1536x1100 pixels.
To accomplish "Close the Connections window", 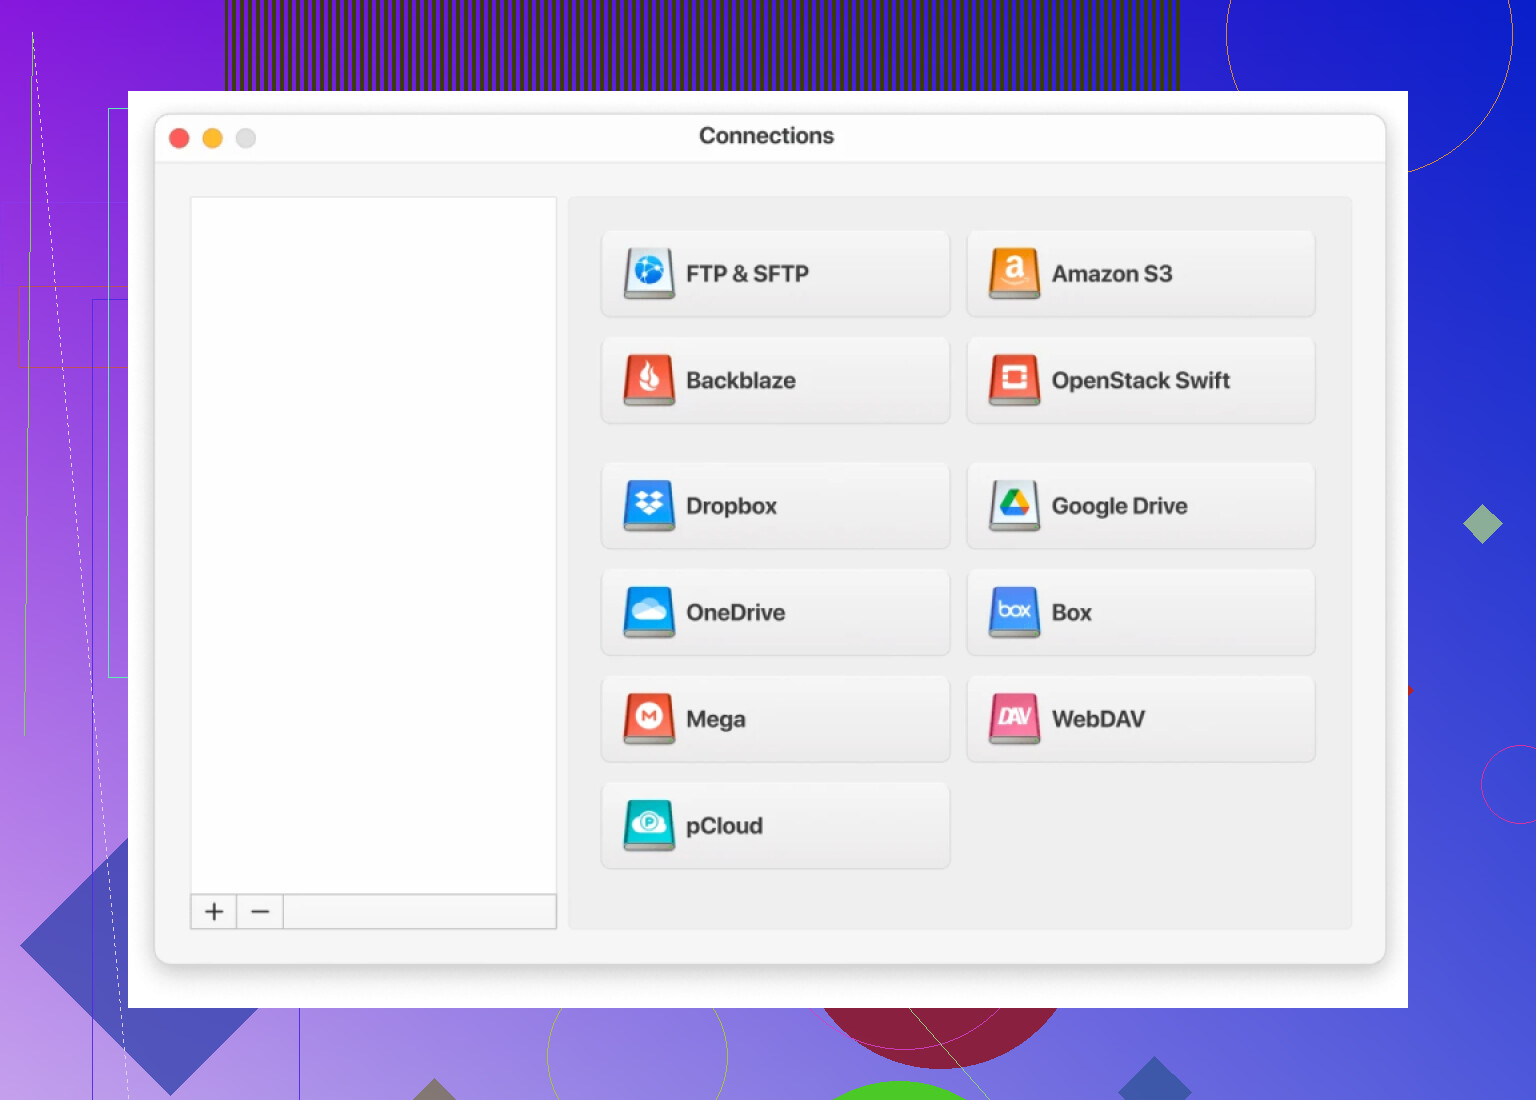I will (x=180, y=138).
